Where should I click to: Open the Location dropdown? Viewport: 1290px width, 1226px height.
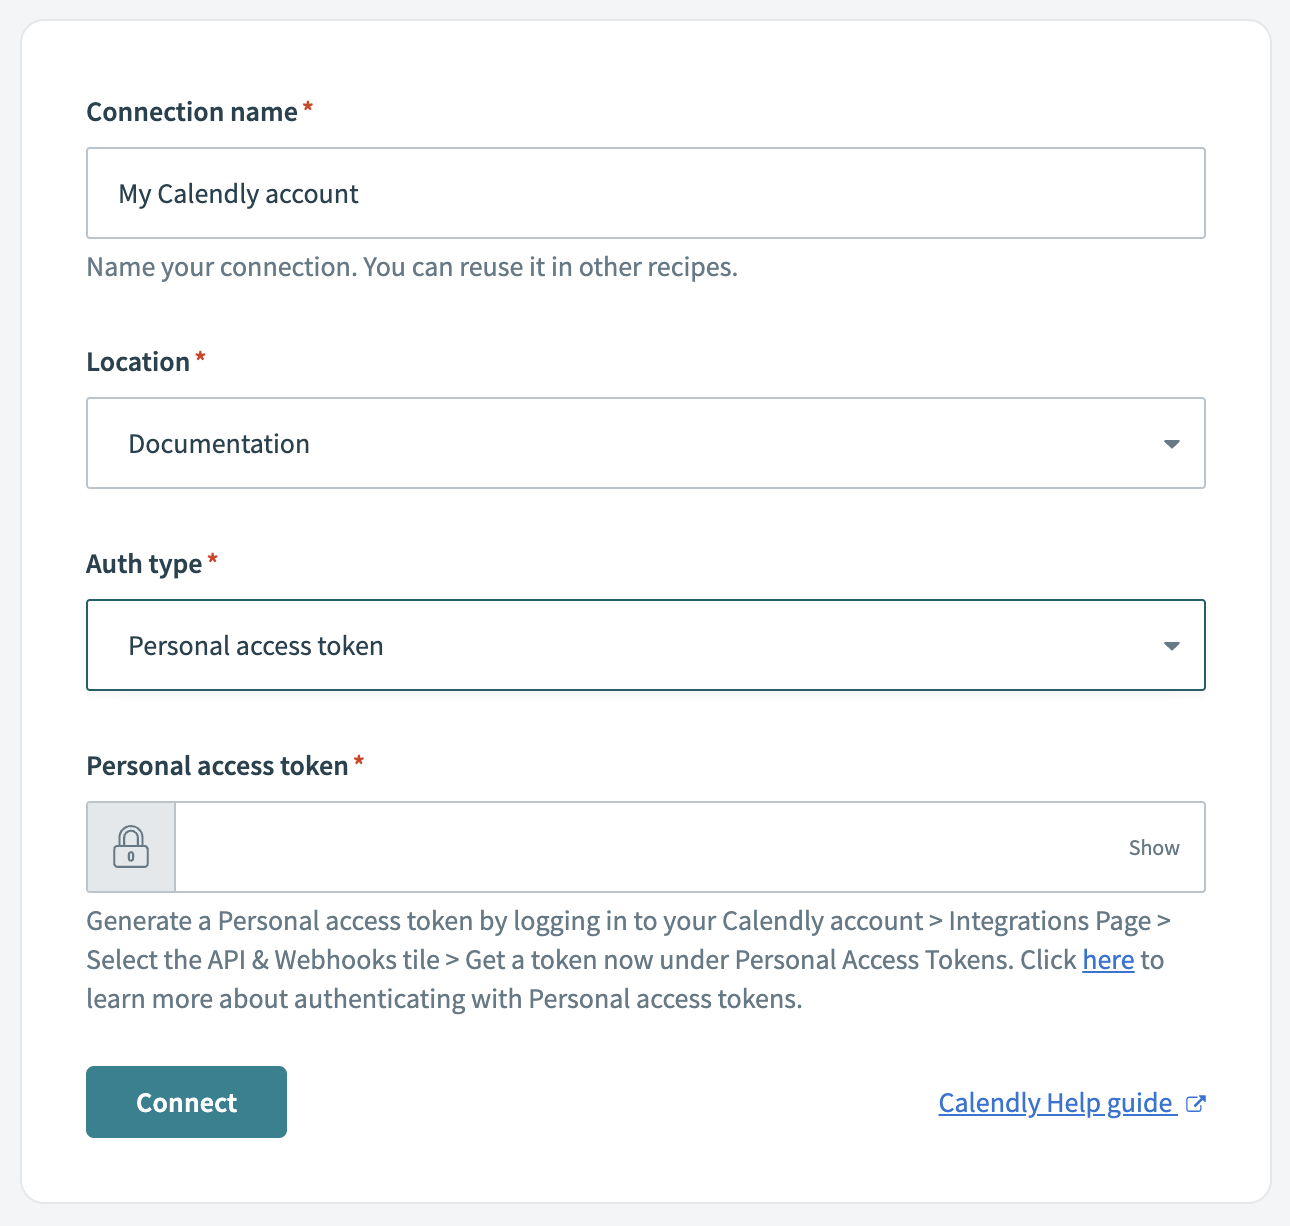pyautogui.click(x=646, y=443)
